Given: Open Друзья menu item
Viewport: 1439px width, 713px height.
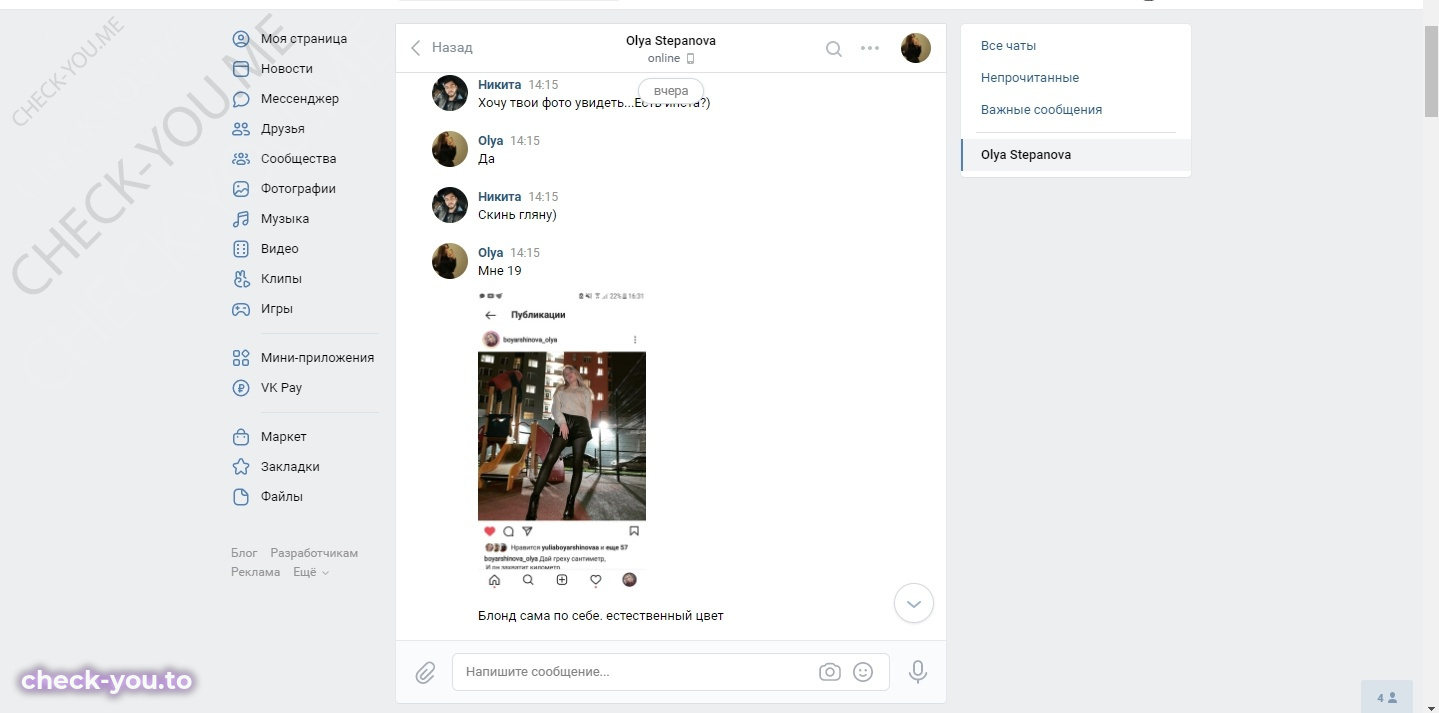Looking at the screenshot, I should 283,129.
